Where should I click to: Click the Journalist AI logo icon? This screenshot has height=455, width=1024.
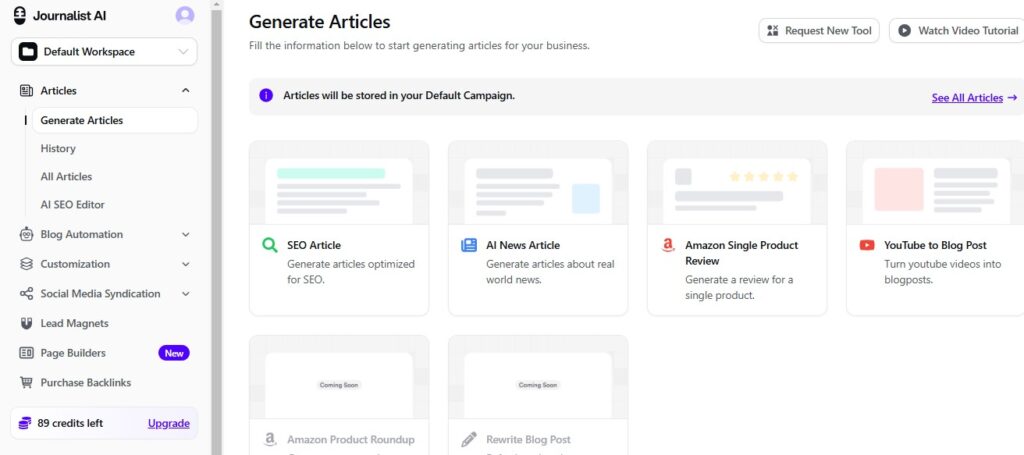coord(19,15)
